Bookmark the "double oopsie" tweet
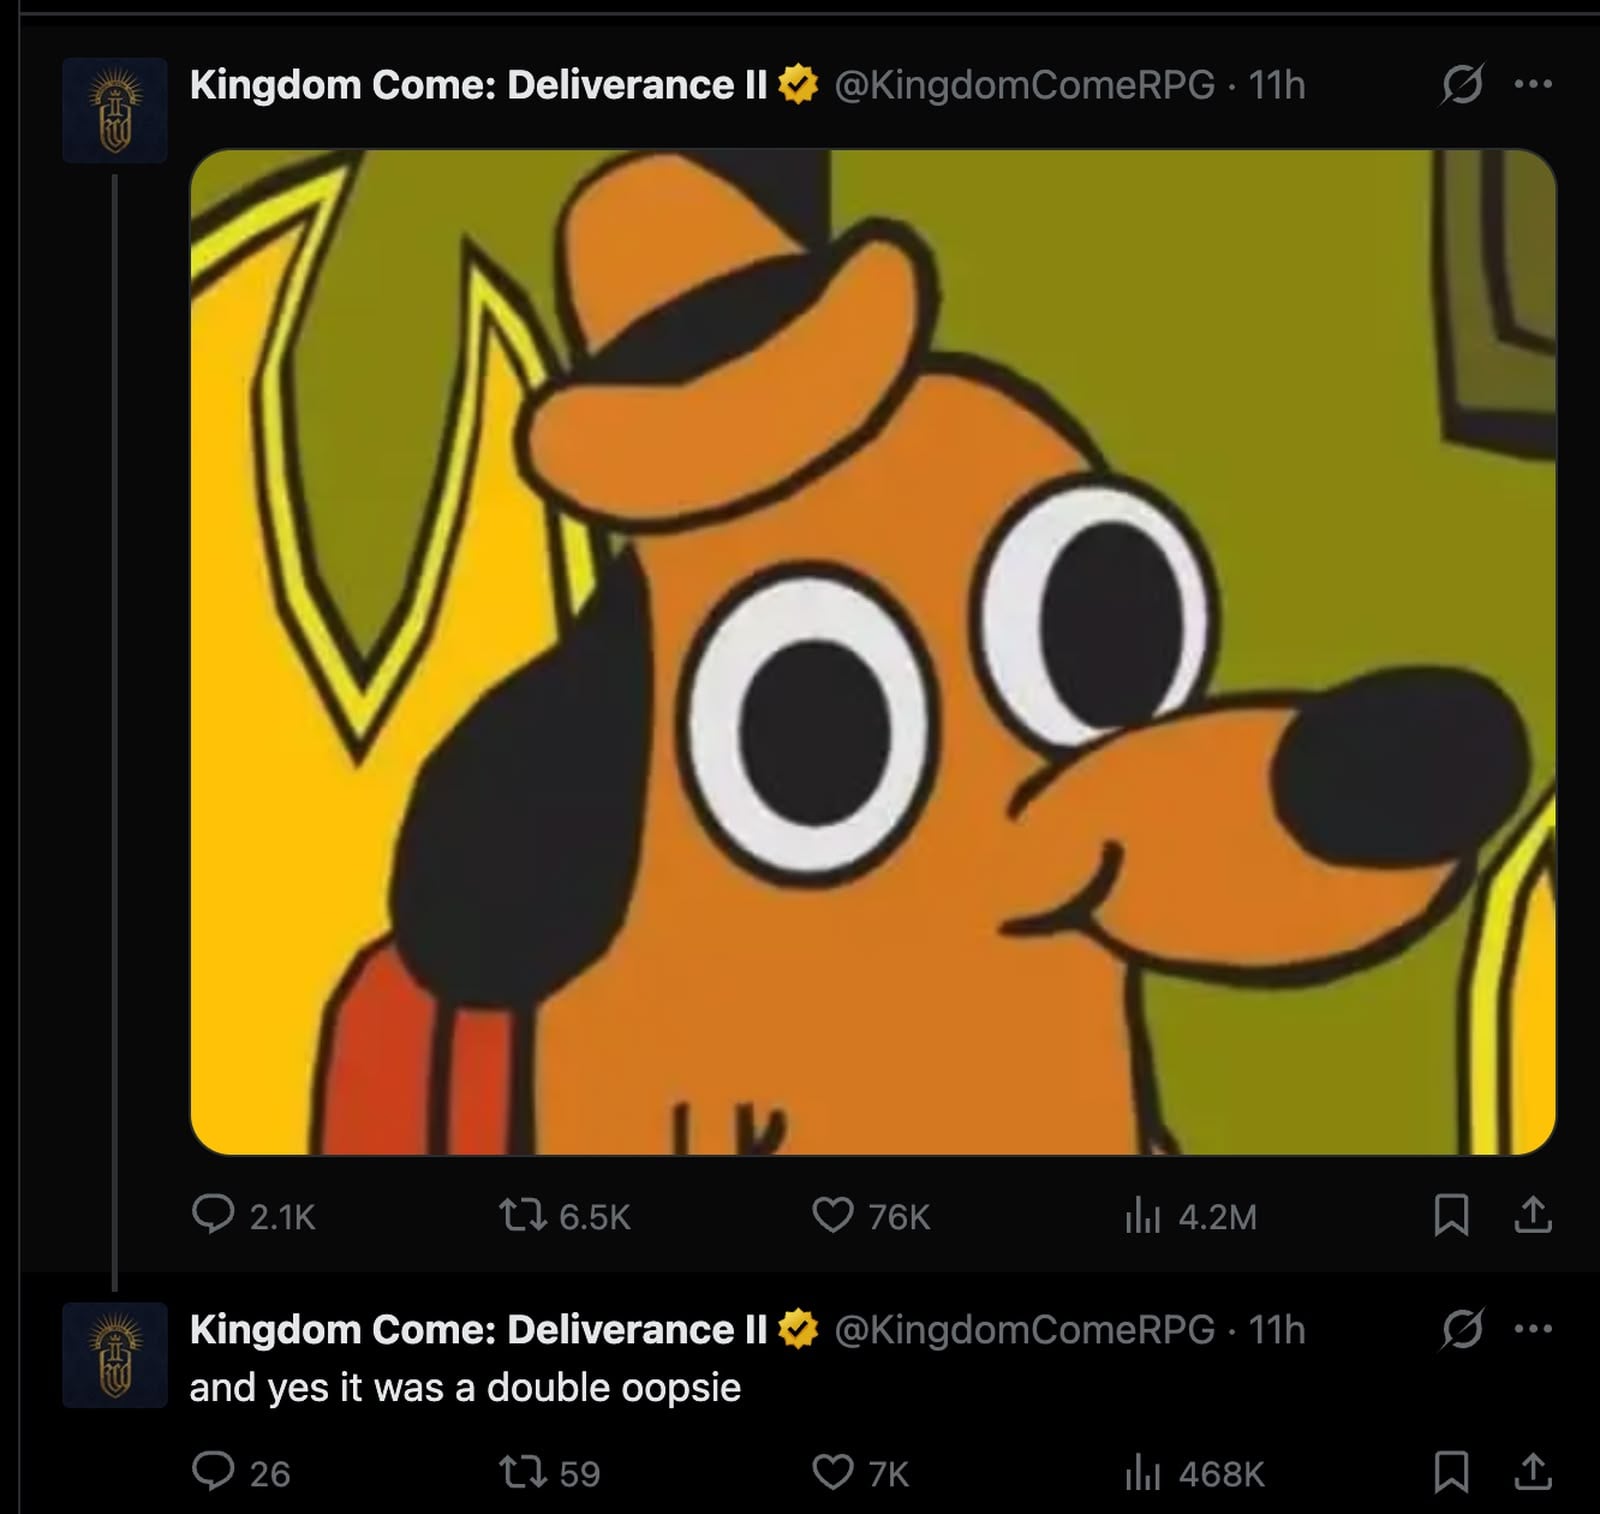 (x=1451, y=1472)
